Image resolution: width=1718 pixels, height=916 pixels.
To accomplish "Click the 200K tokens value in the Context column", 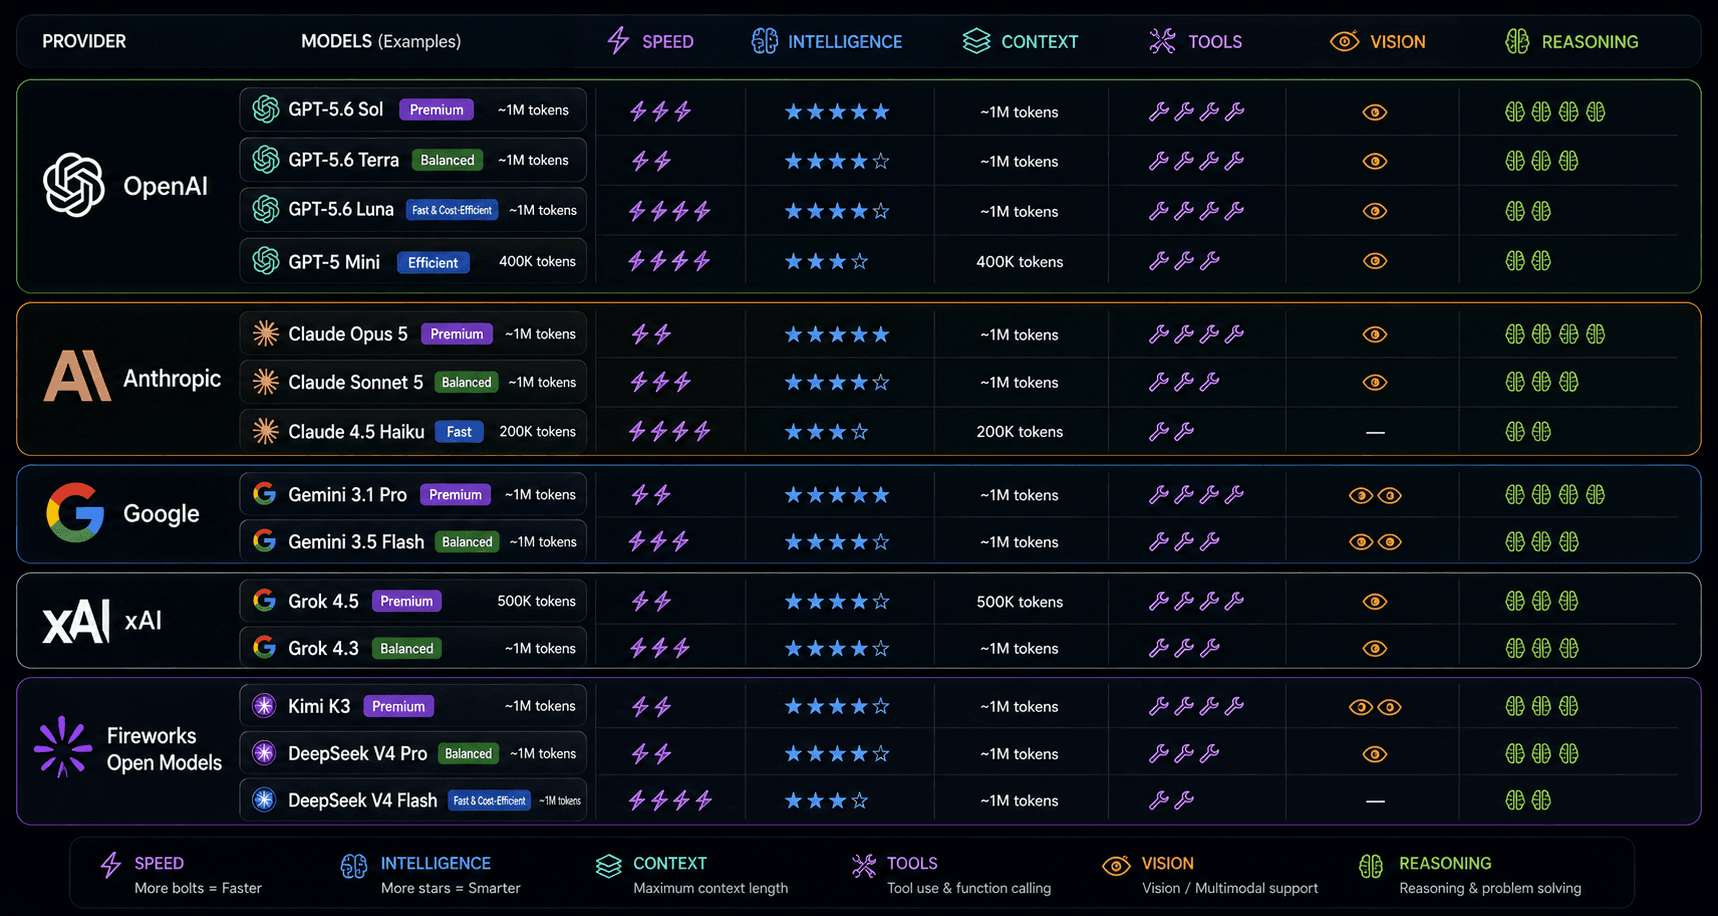I will pos(1020,432).
